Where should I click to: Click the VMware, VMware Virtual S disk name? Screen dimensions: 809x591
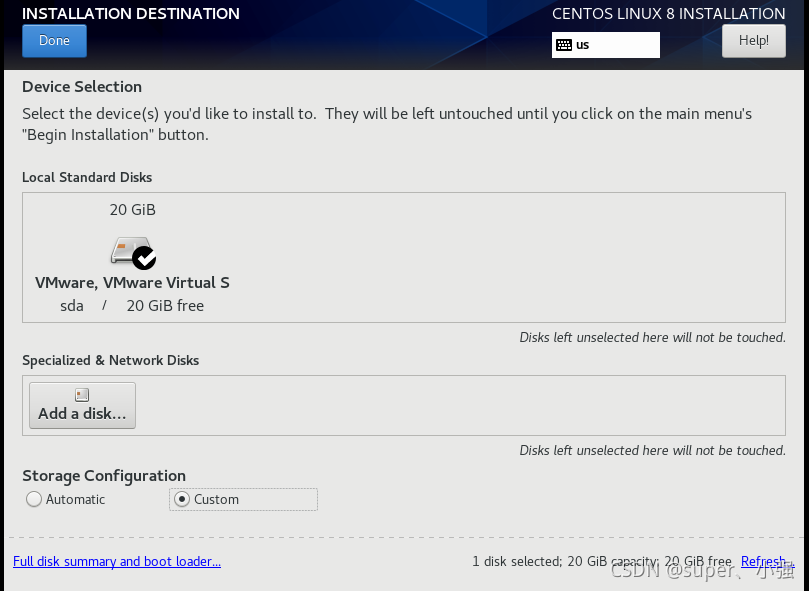point(132,283)
